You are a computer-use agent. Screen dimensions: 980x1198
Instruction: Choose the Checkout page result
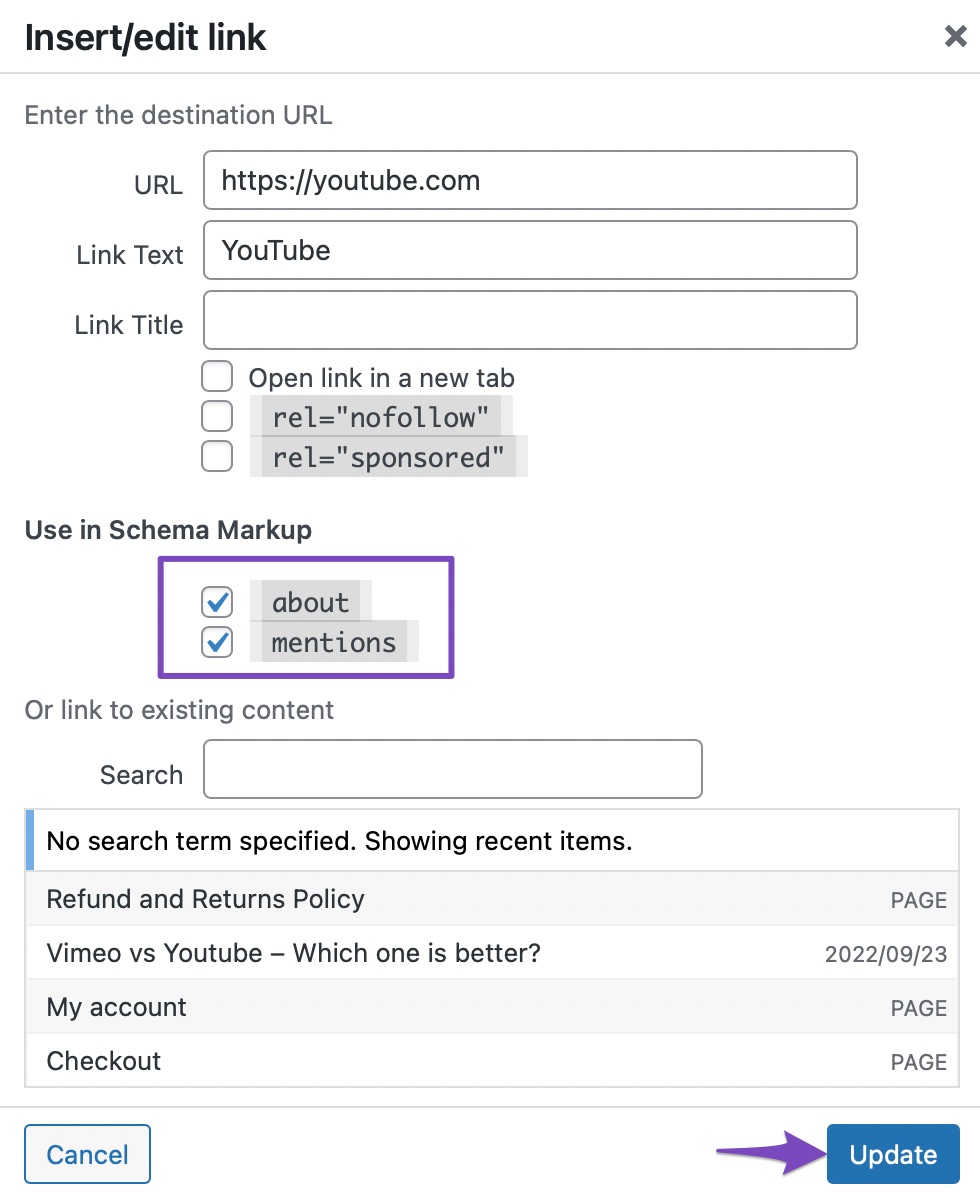point(492,1060)
